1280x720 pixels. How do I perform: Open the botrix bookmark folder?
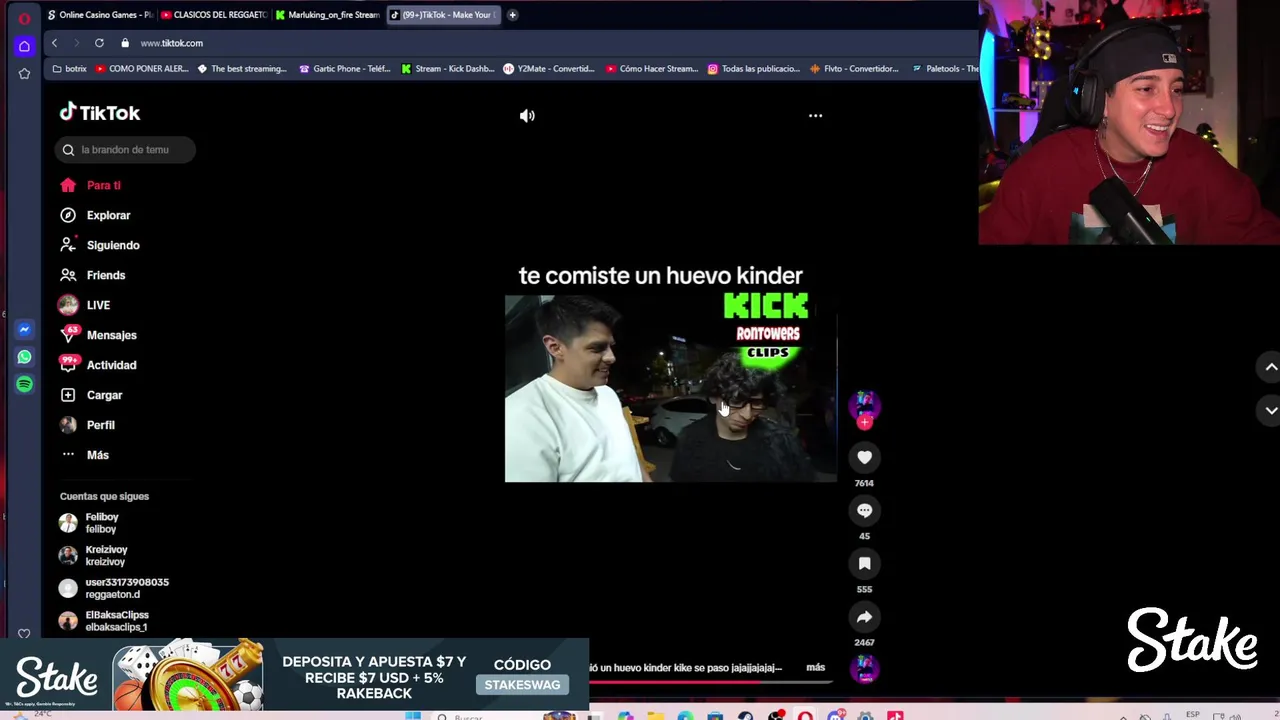(x=69, y=69)
